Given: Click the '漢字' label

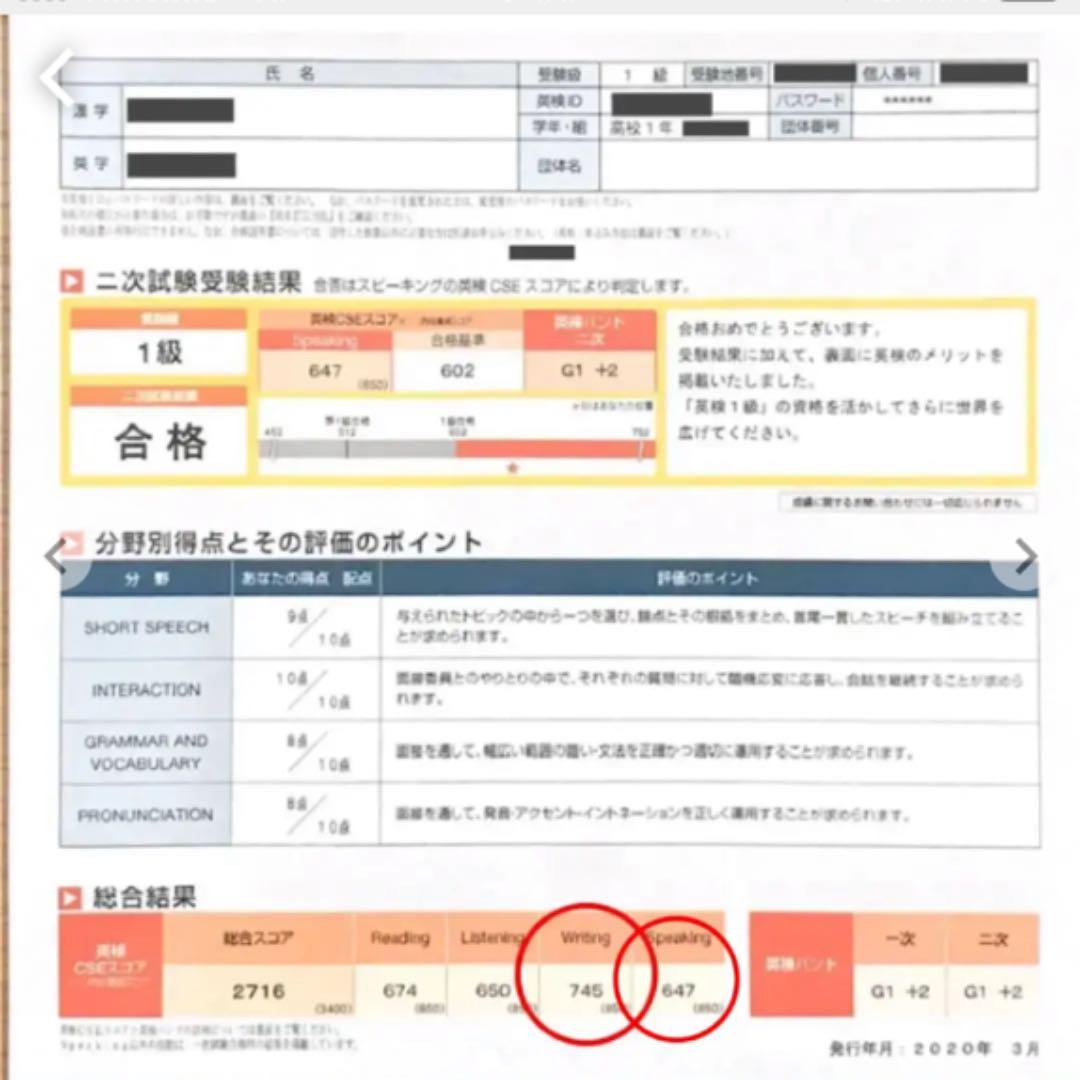Looking at the screenshot, I should click(91, 111).
